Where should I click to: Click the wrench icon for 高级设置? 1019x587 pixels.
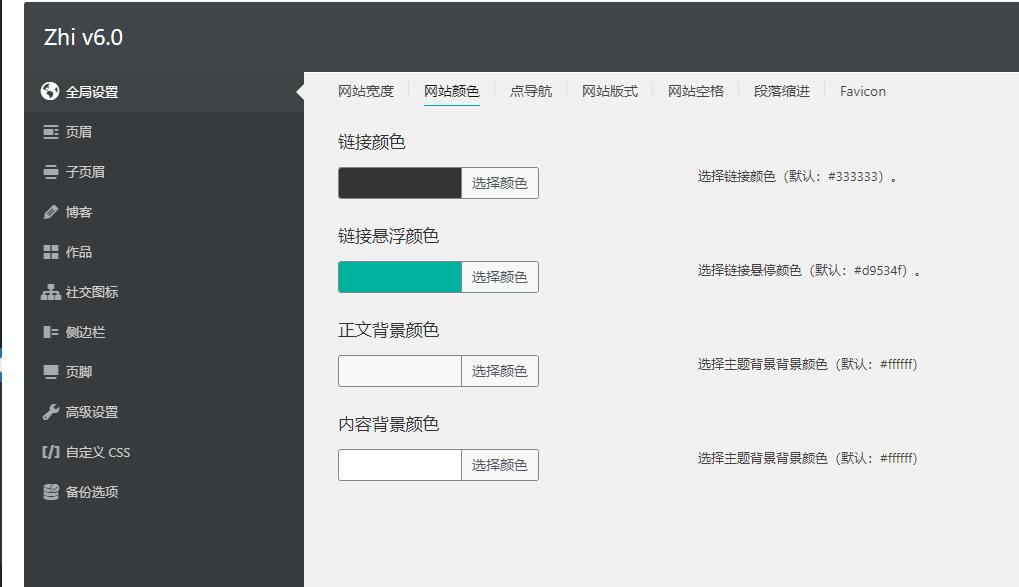51,412
